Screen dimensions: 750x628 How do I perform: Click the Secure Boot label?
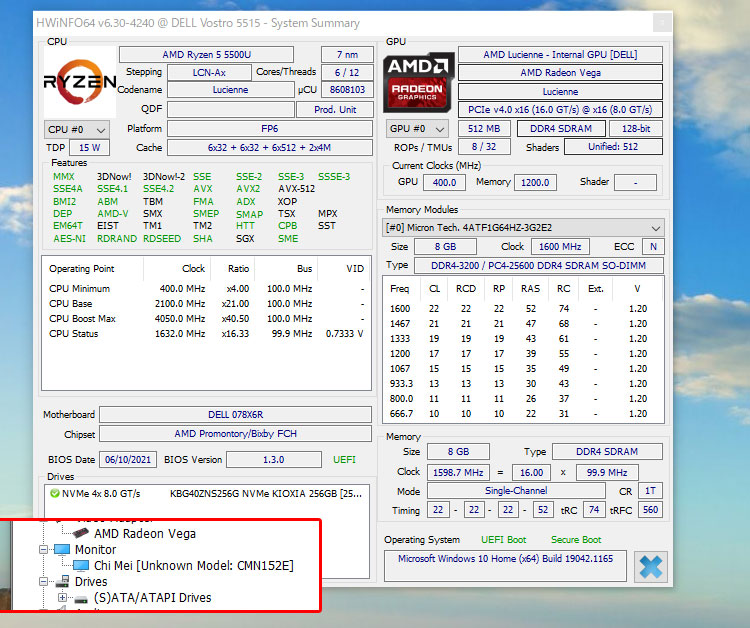tap(576, 540)
